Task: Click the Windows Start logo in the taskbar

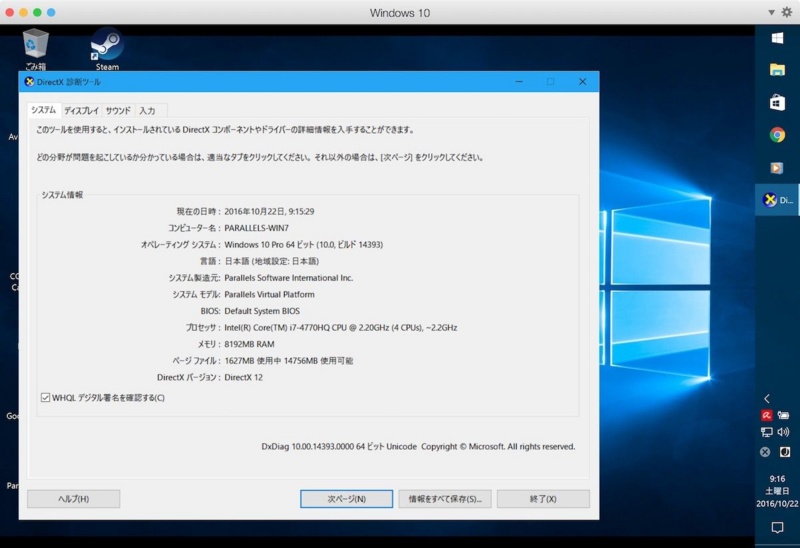Action: [x=777, y=38]
